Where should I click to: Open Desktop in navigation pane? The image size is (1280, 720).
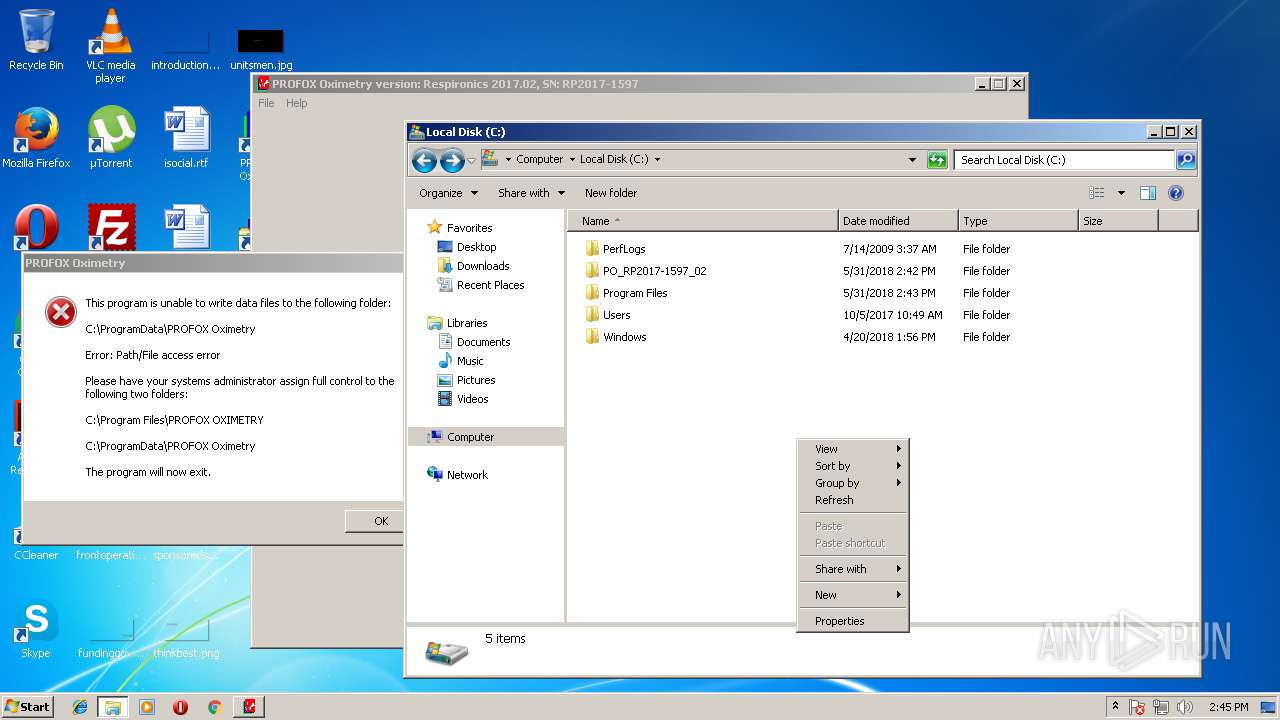[476, 247]
